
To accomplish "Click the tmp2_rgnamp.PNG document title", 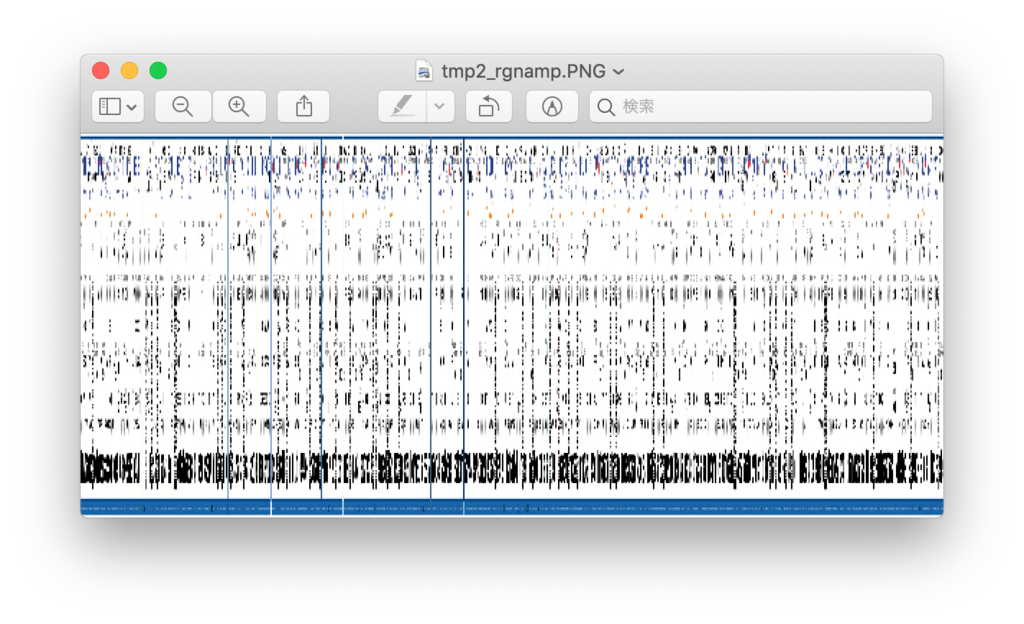I will pyautogui.click(x=524, y=71).
